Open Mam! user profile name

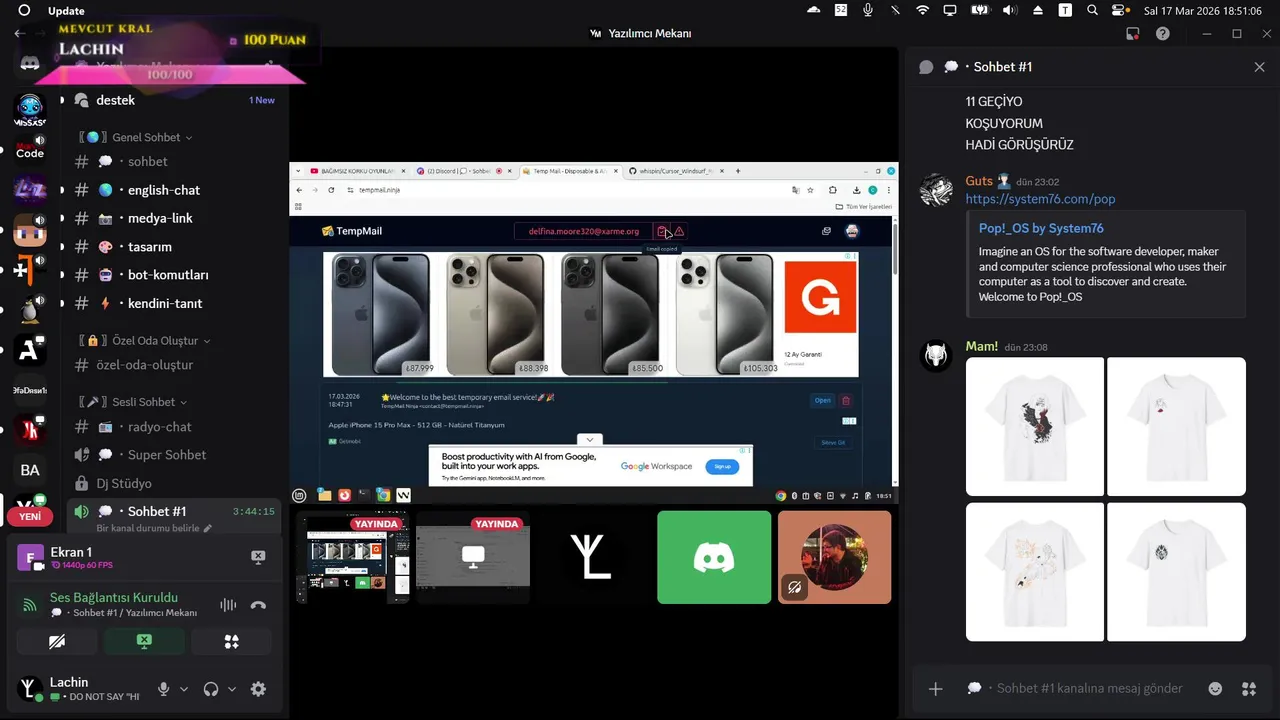pos(981,346)
